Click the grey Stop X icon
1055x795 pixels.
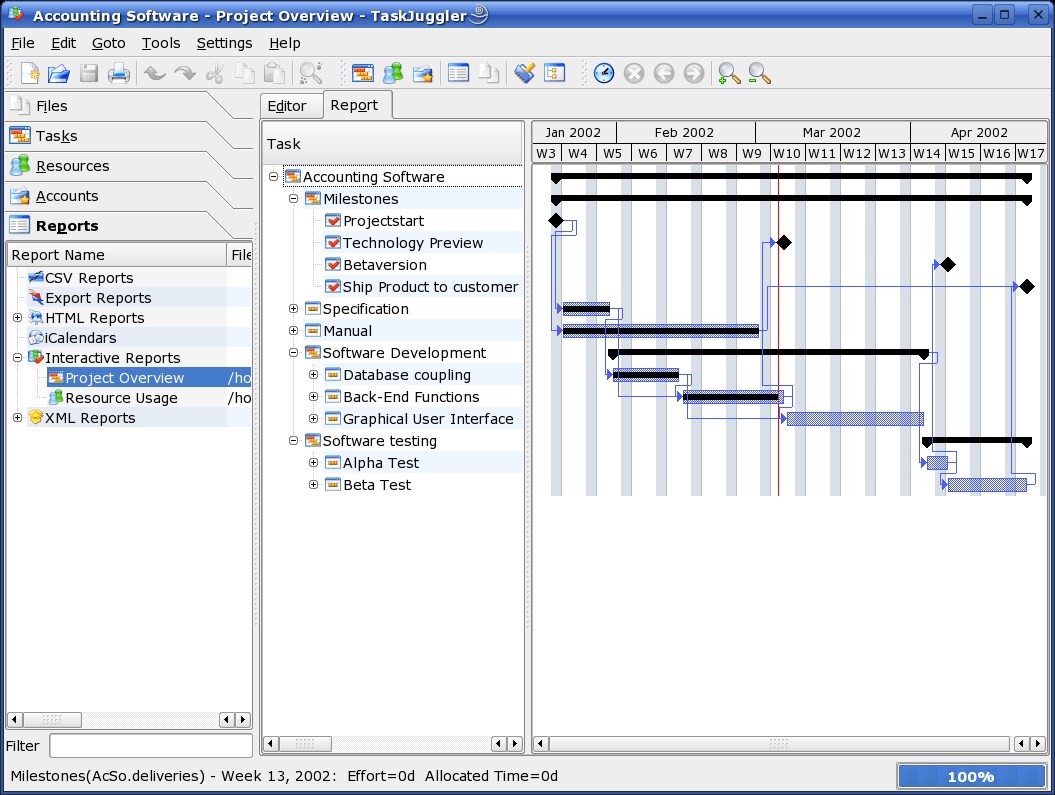(634, 73)
